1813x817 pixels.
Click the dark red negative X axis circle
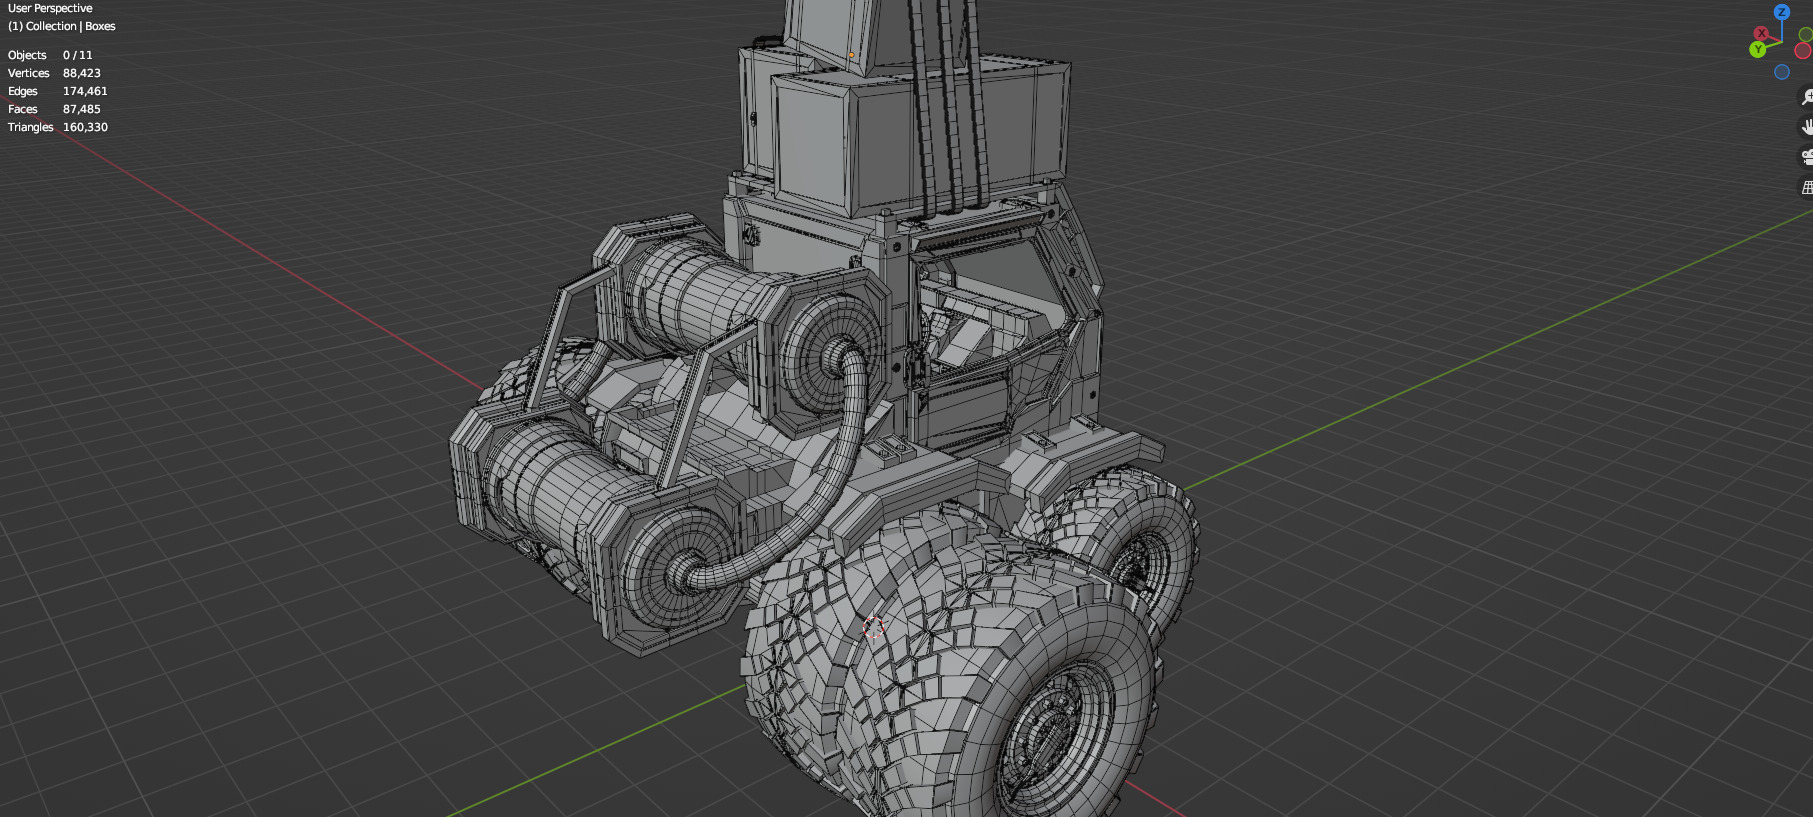click(x=1803, y=51)
